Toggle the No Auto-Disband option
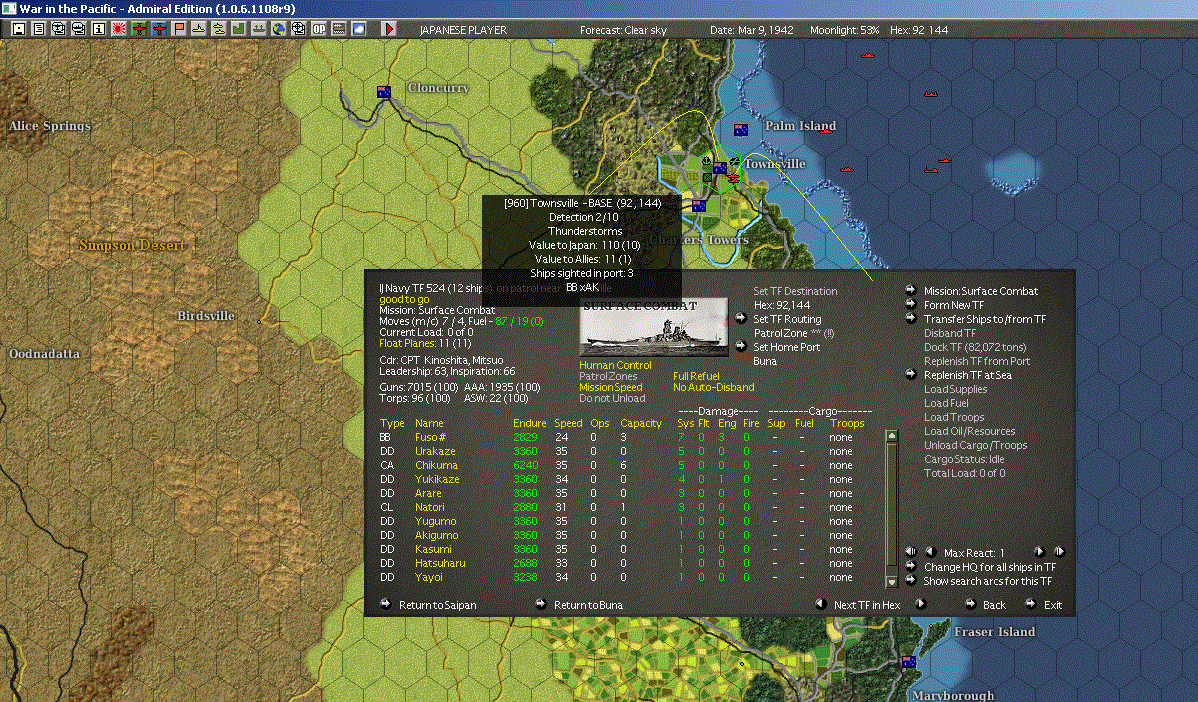The width and height of the screenshot is (1198, 702). point(714,387)
